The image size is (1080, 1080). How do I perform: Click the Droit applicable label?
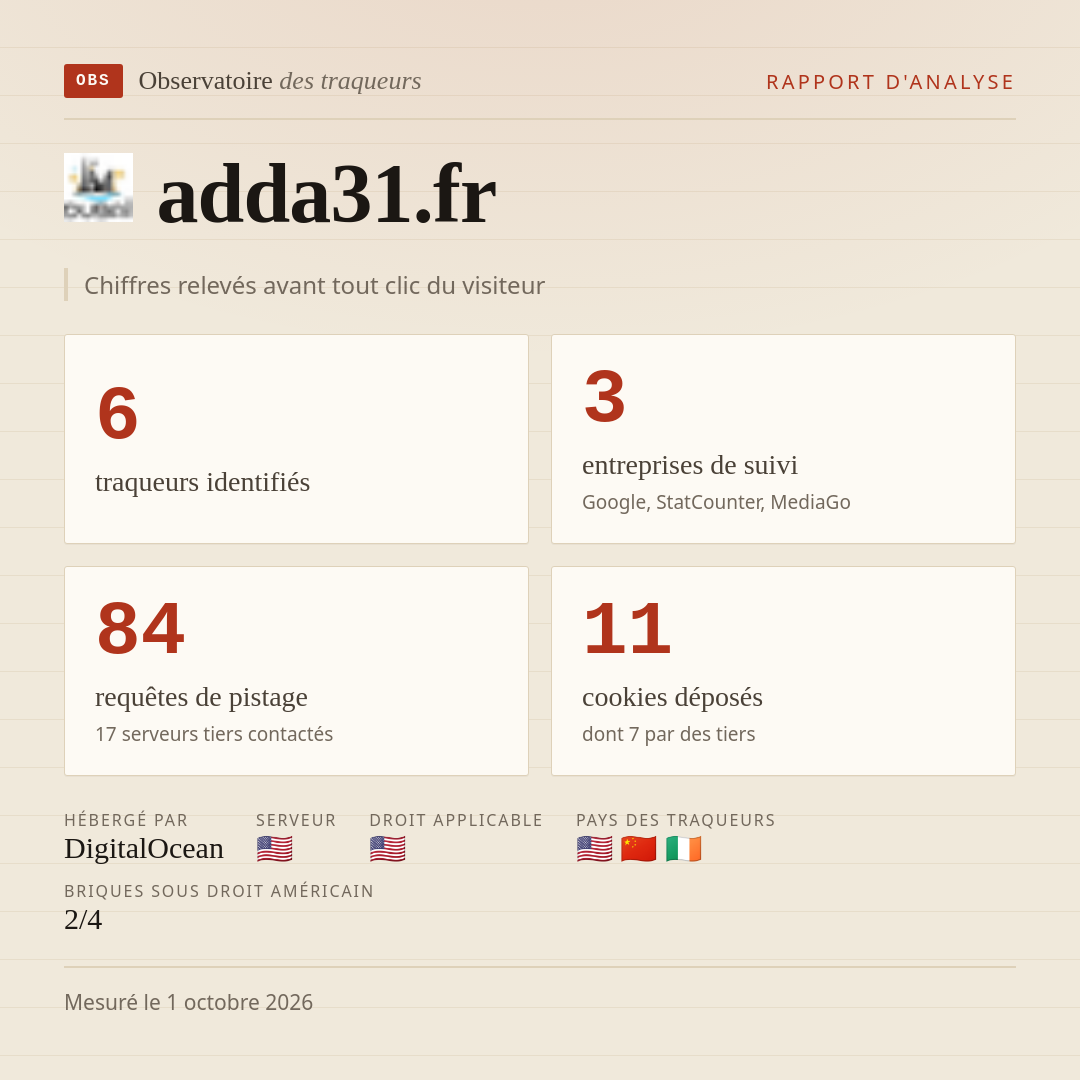[456, 820]
